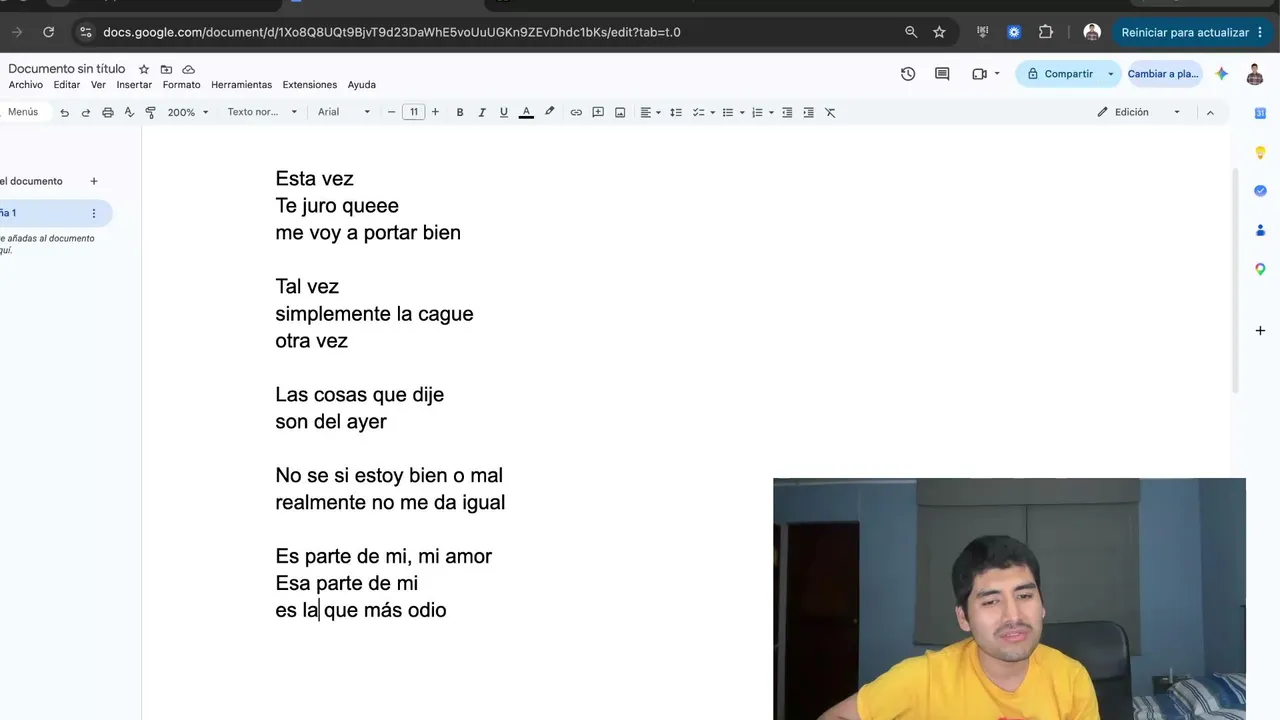
Task: Run spell check icon
Action: coord(129,113)
